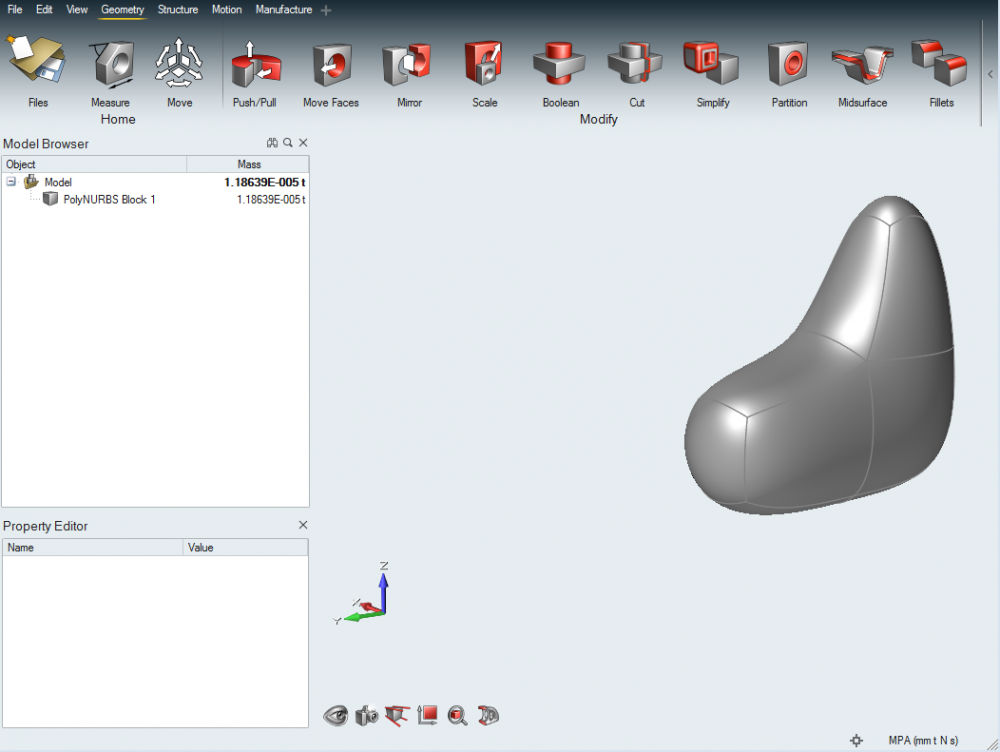The width and height of the screenshot is (1000, 752).
Task: Collapse the Model tree node
Action: 11,182
